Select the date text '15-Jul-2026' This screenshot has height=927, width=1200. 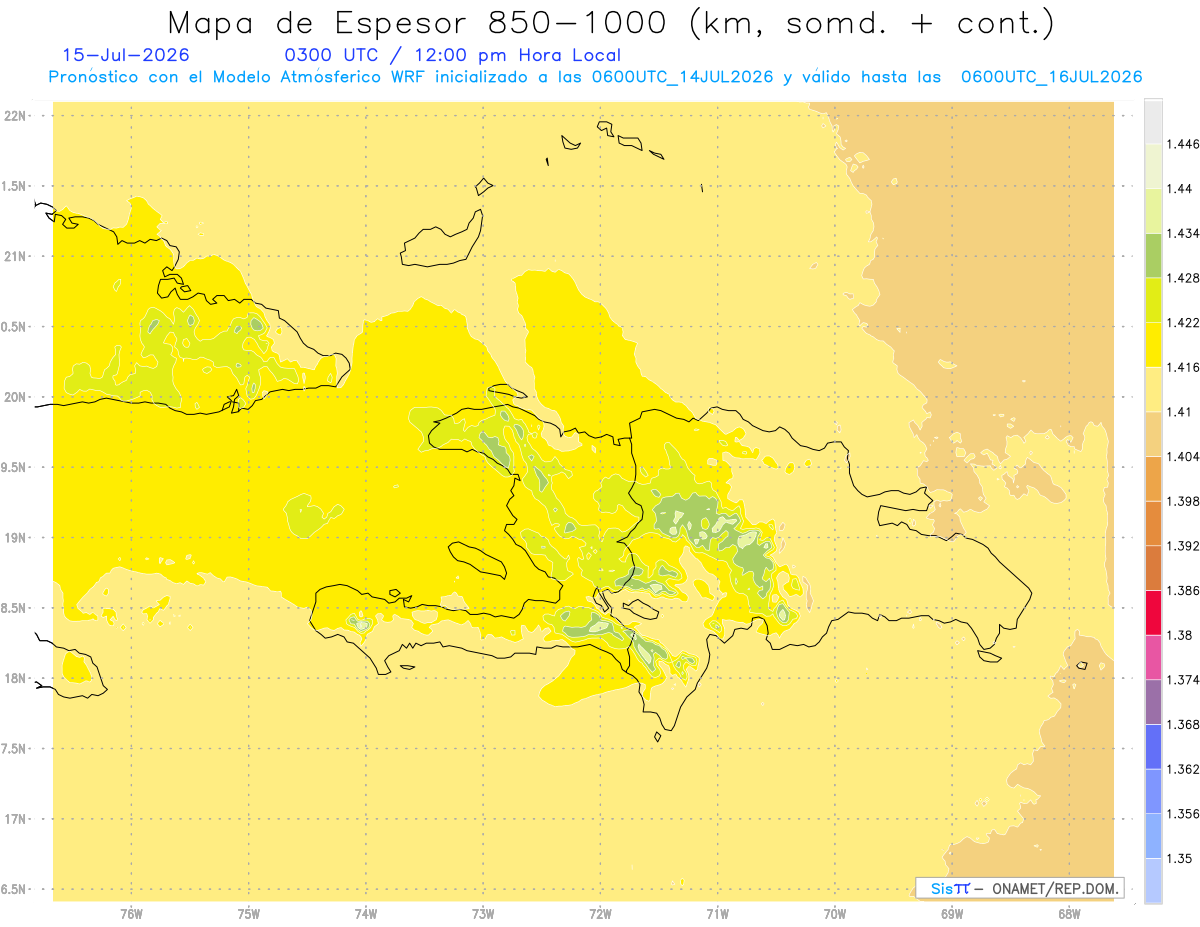[x=126, y=55]
